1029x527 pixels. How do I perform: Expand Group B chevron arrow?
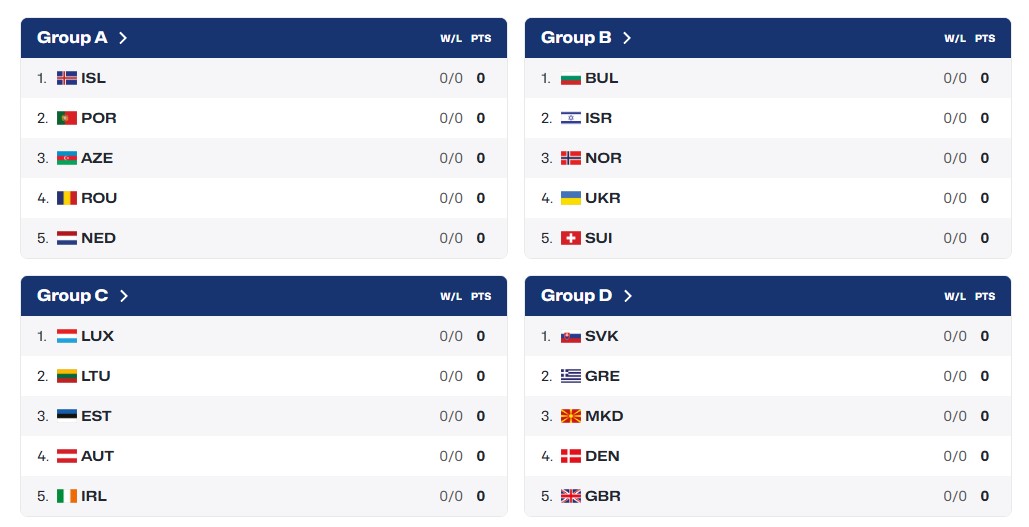click(x=627, y=38)
